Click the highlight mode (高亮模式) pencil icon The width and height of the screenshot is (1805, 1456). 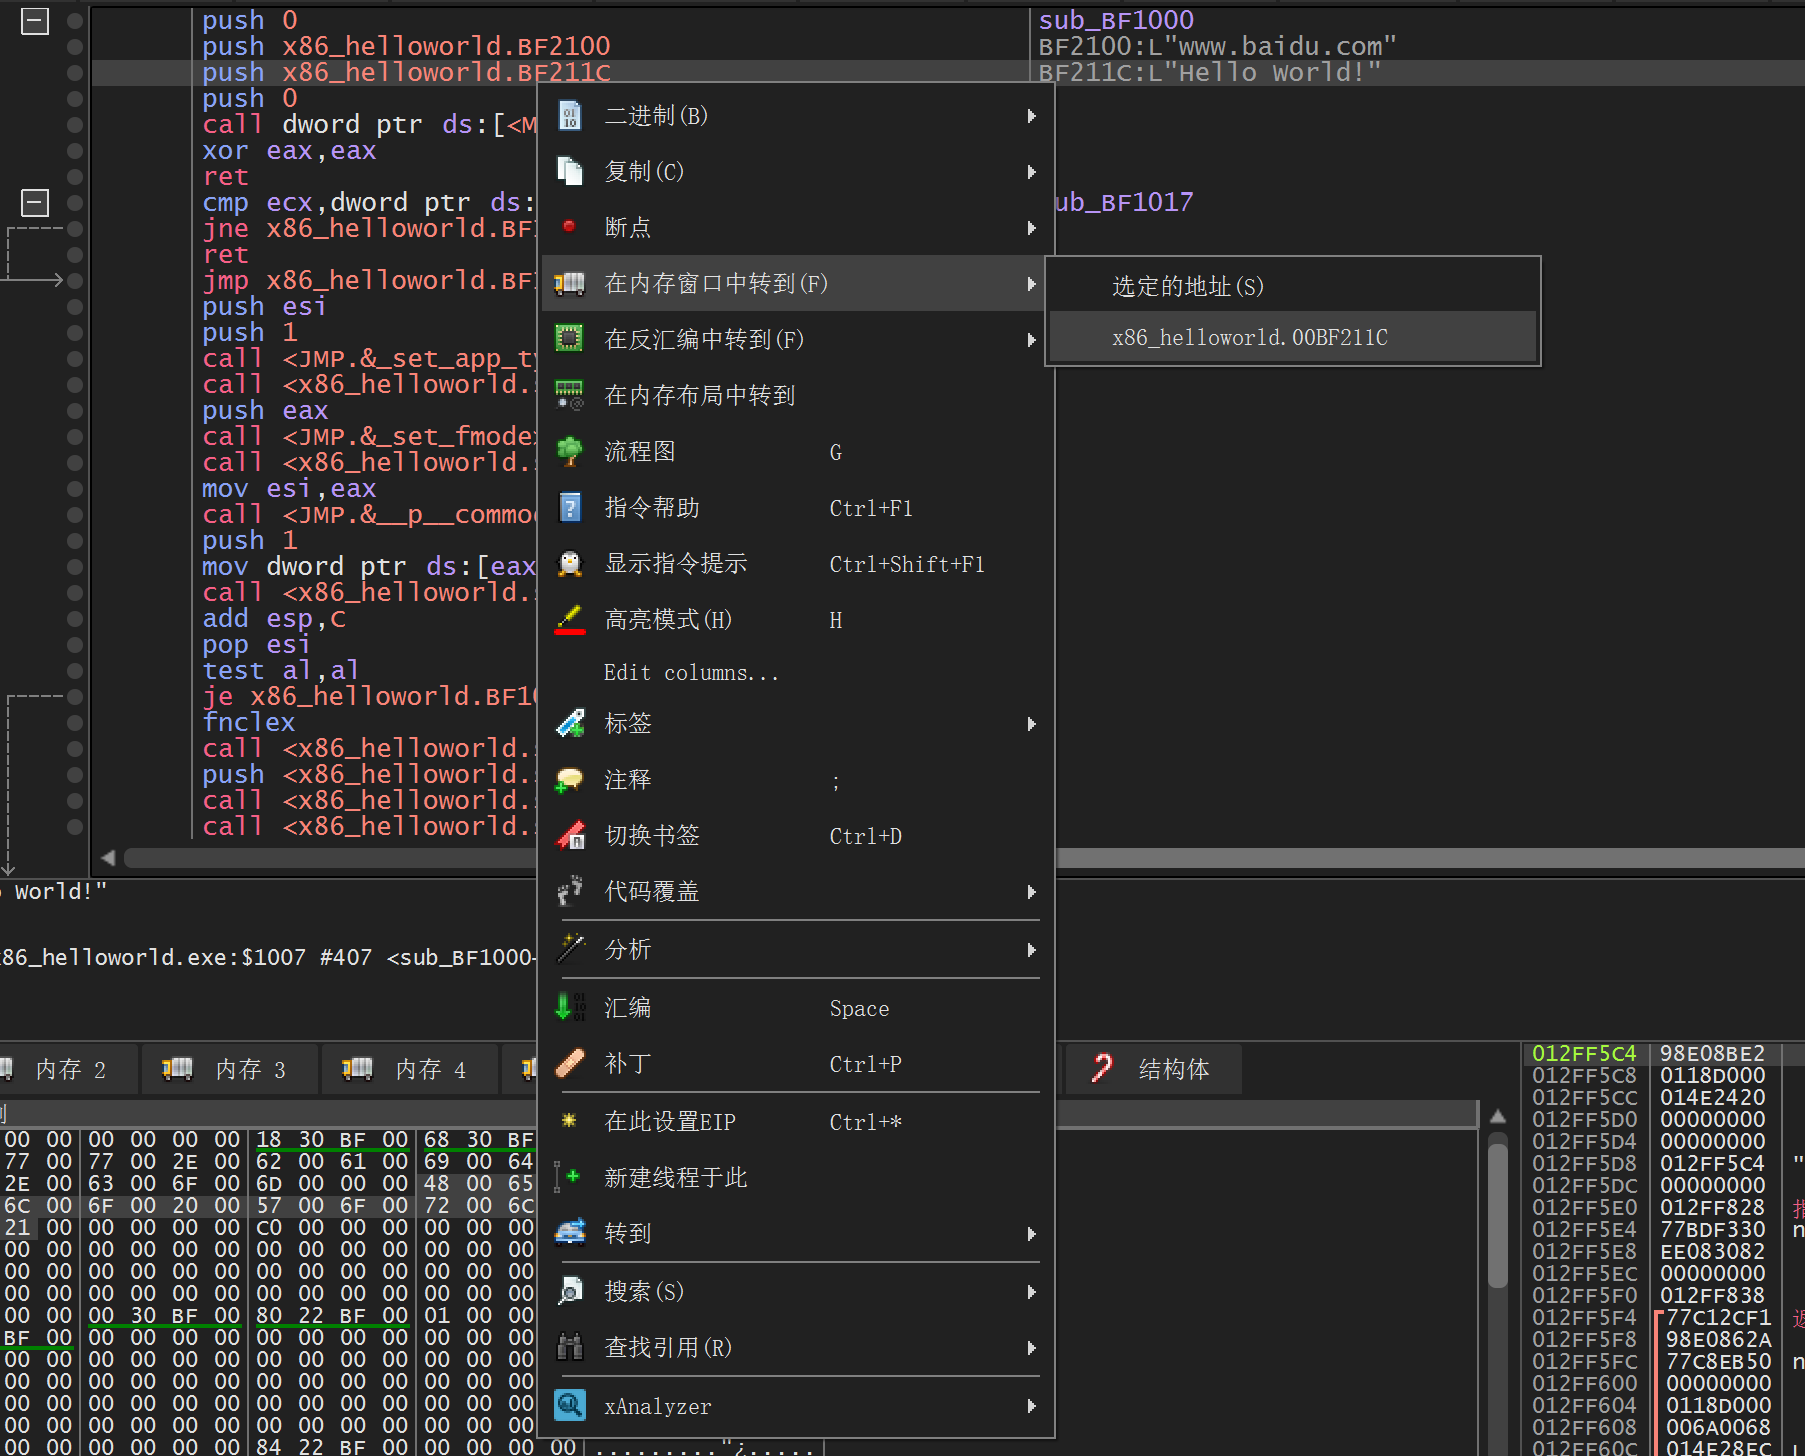point(569,620)
